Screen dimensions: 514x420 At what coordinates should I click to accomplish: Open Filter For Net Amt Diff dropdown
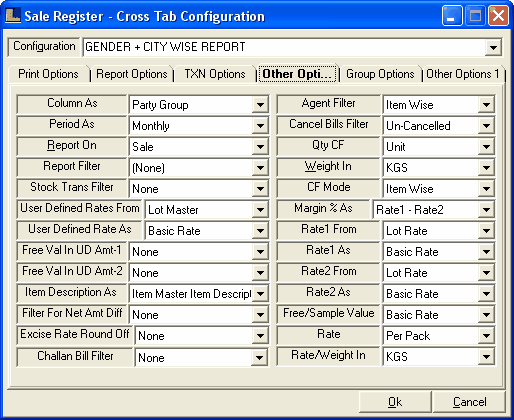coord(260,315)
